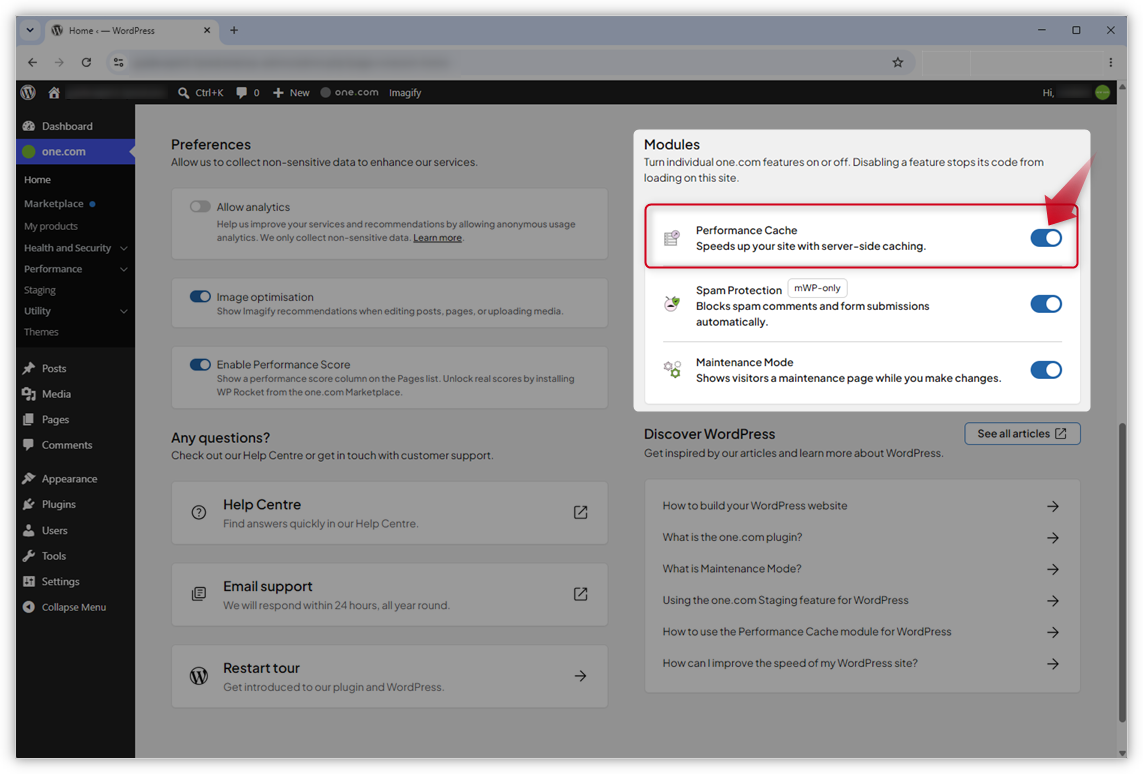1143x774 pixels.
Task: Open My products submenu item
Action: (x=50, y=227)
